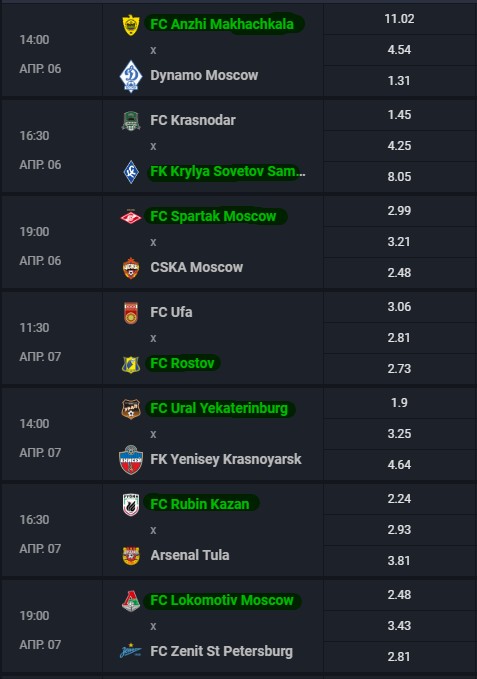Click the Dynamo Moscow club logo

(131, 76)
